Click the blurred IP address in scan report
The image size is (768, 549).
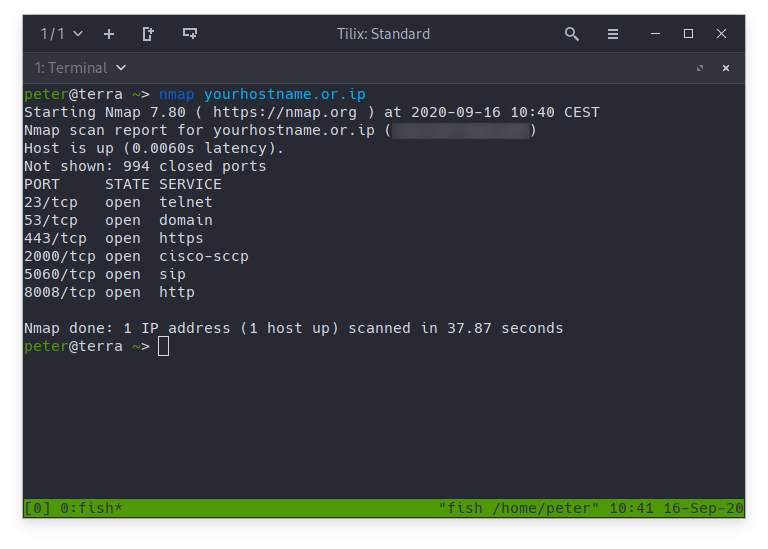[x=461, y=131]
